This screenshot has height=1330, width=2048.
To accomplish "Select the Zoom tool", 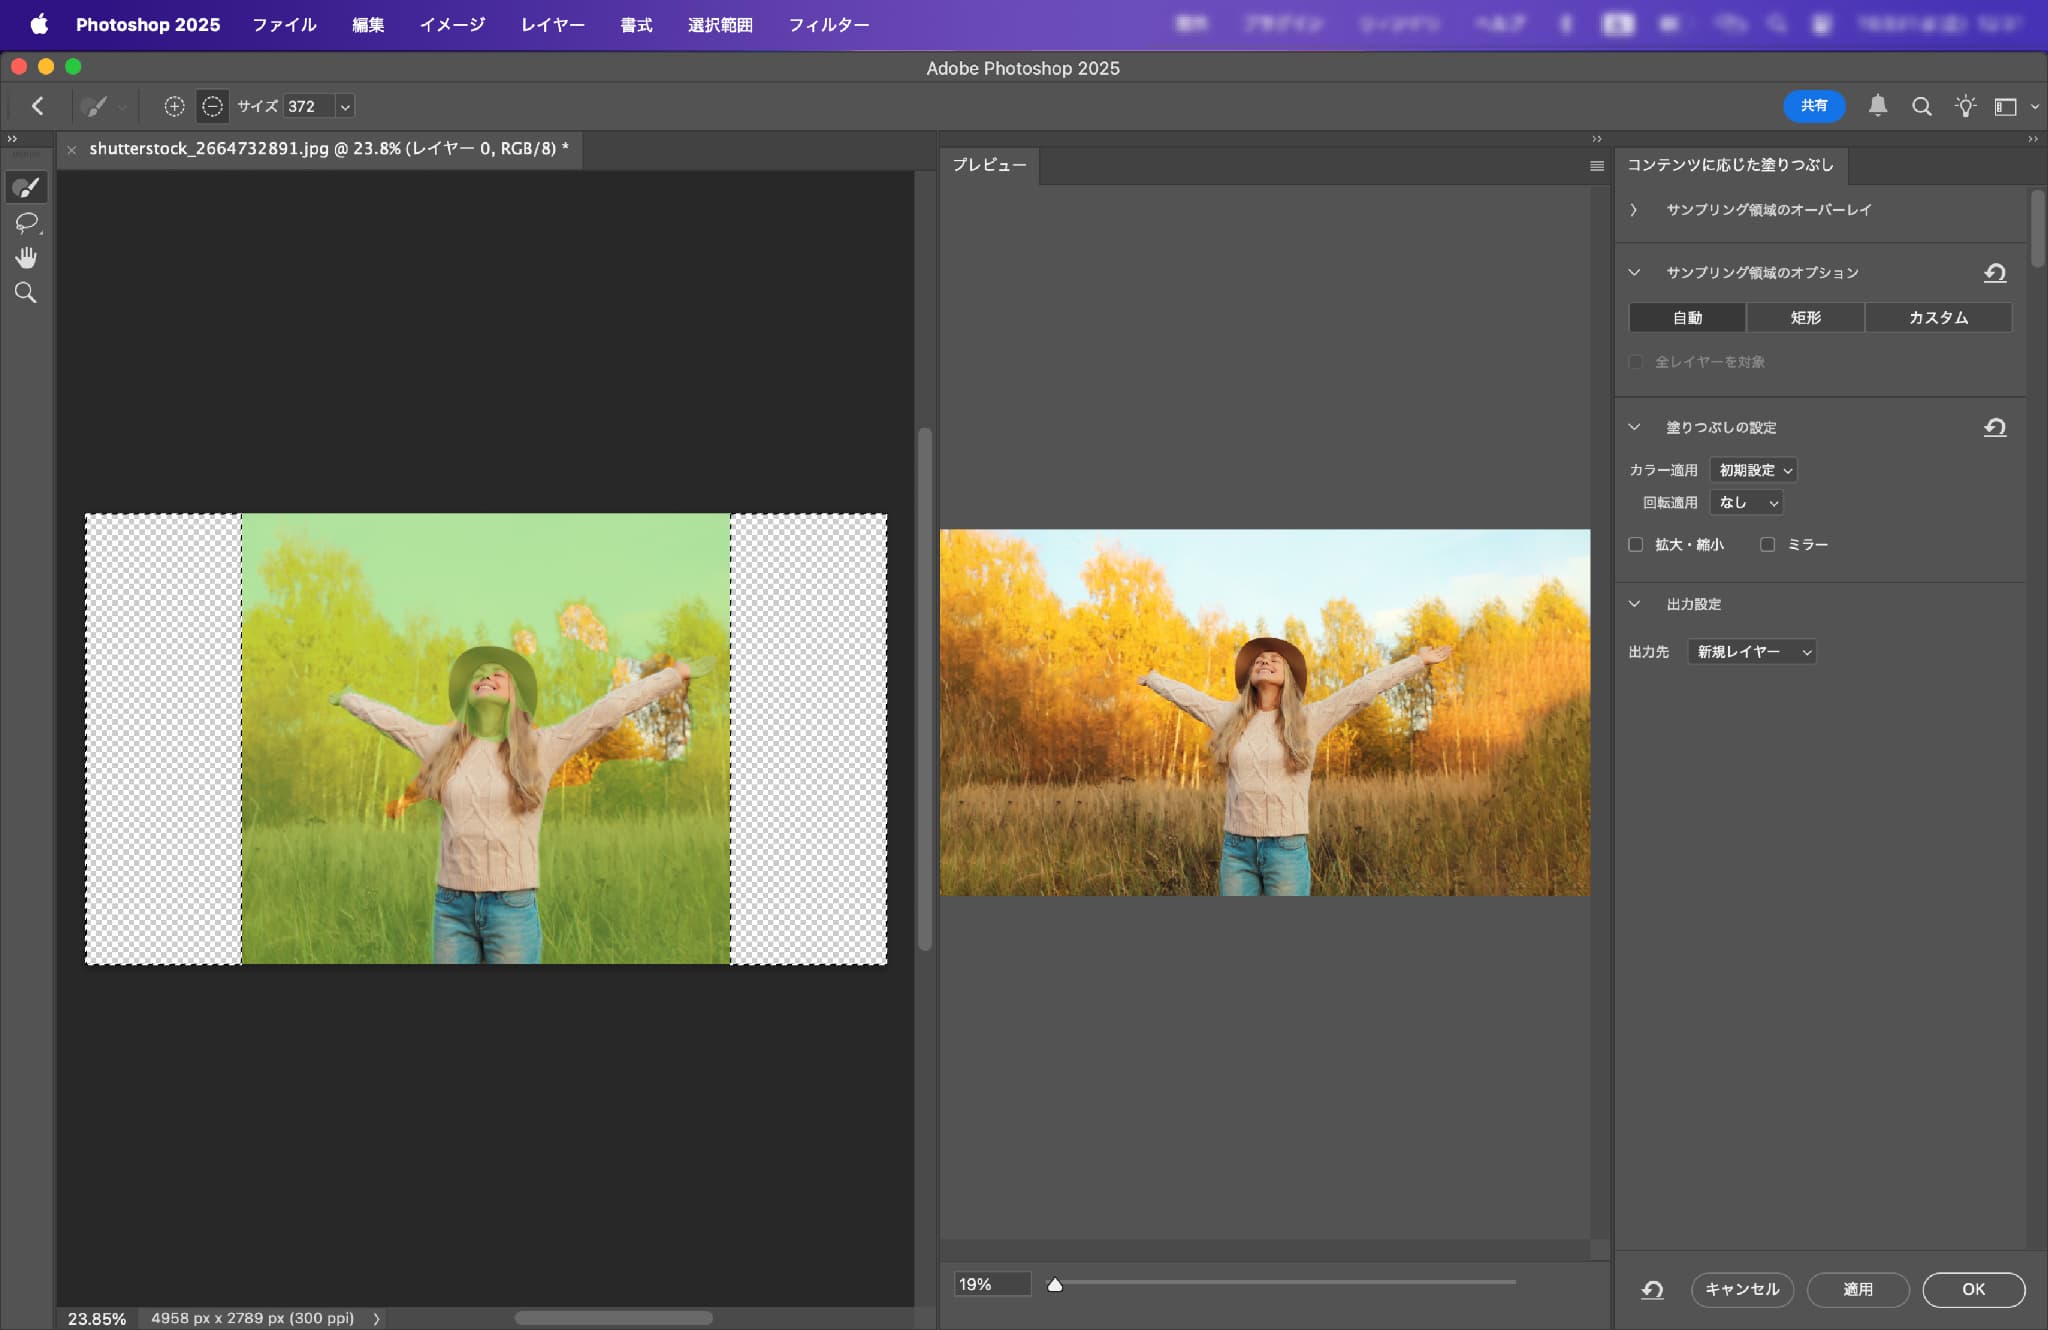I will [x=26, y=293].
